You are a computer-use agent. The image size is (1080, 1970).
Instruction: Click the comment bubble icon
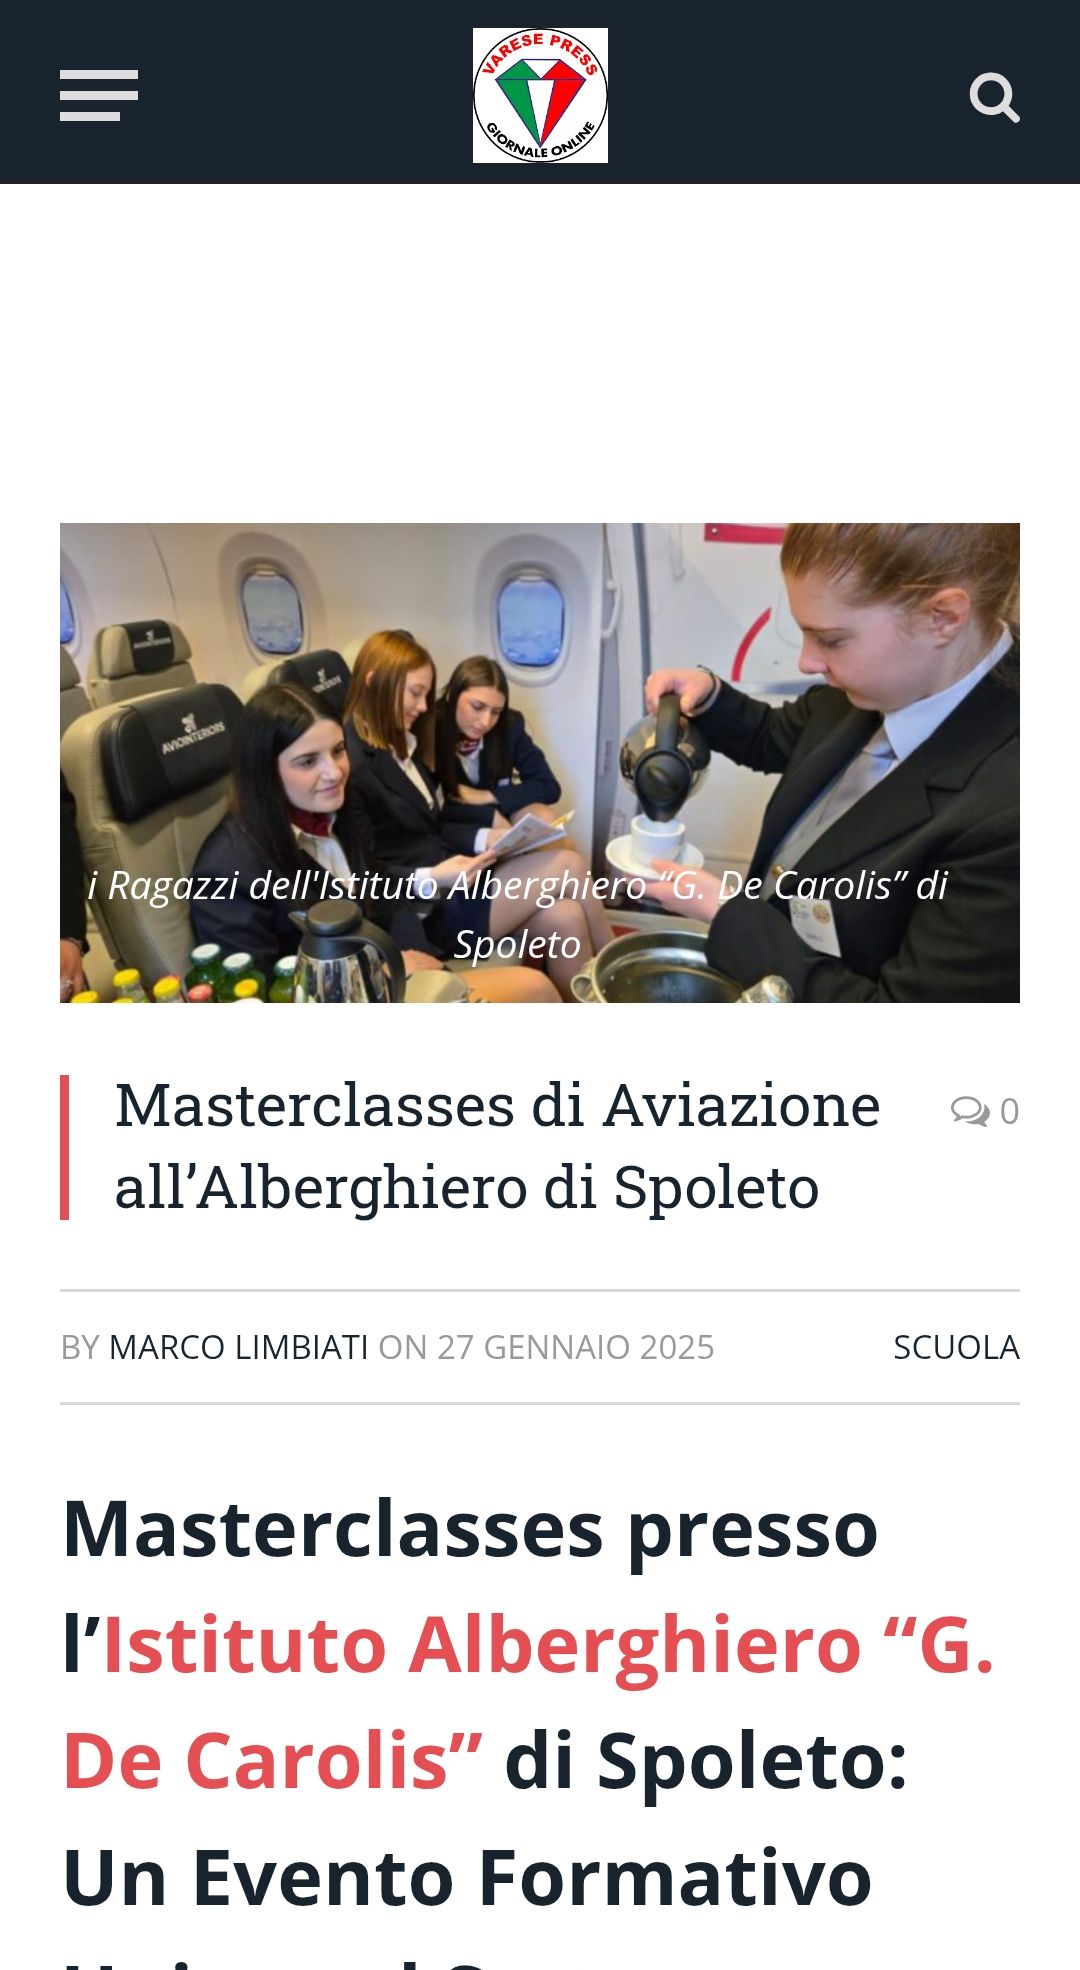pos(969,1111)
